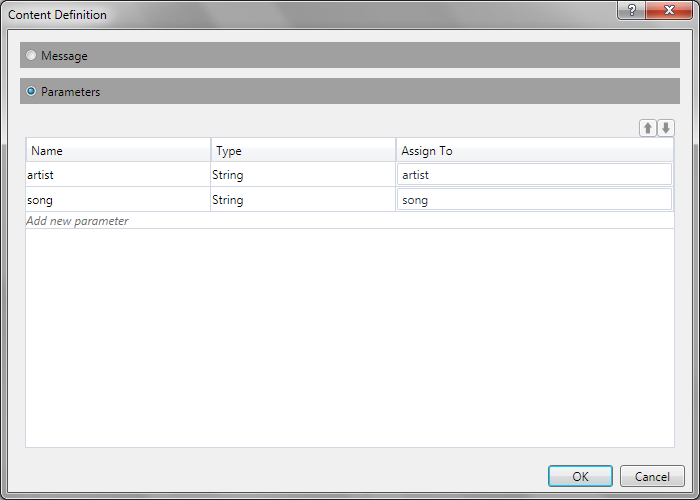Select the artist parameter name cell
The height and width of the screenshot is (500, 700).
tap(118, 175)
